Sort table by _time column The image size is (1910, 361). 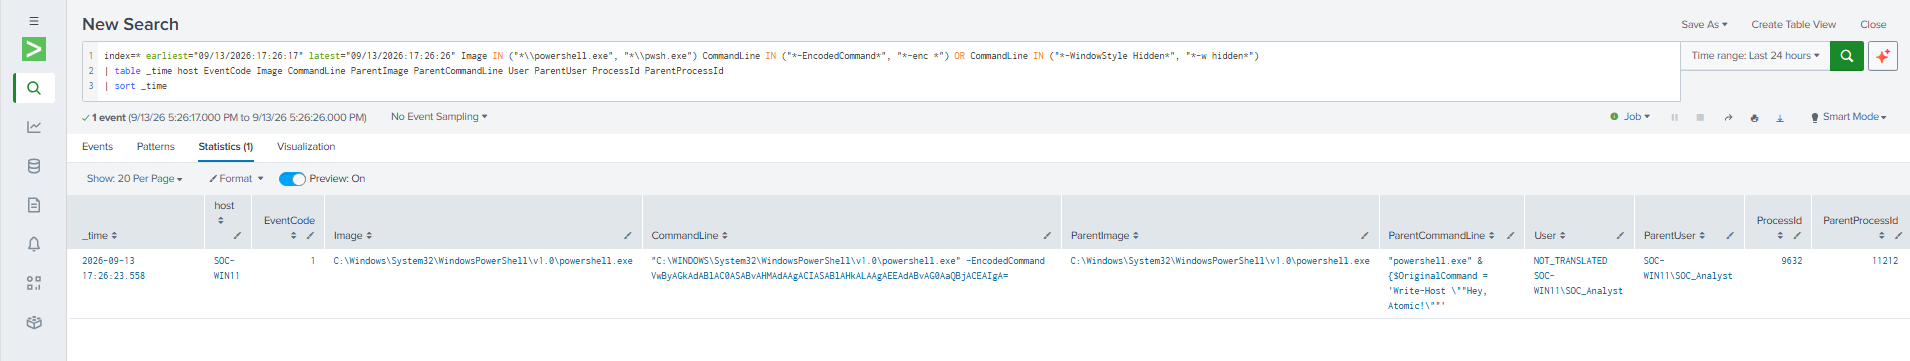pos(99,236)
